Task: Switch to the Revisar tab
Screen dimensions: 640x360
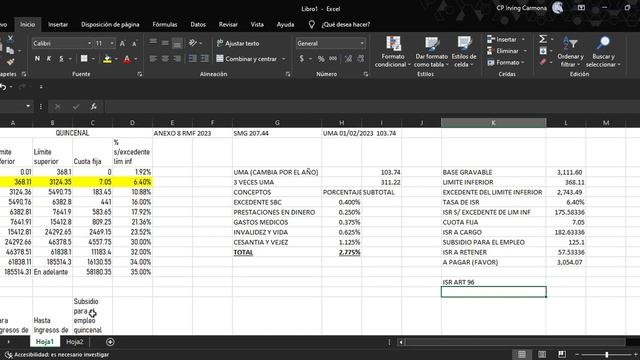Action: pyautogui.click(x=228, y=24)
